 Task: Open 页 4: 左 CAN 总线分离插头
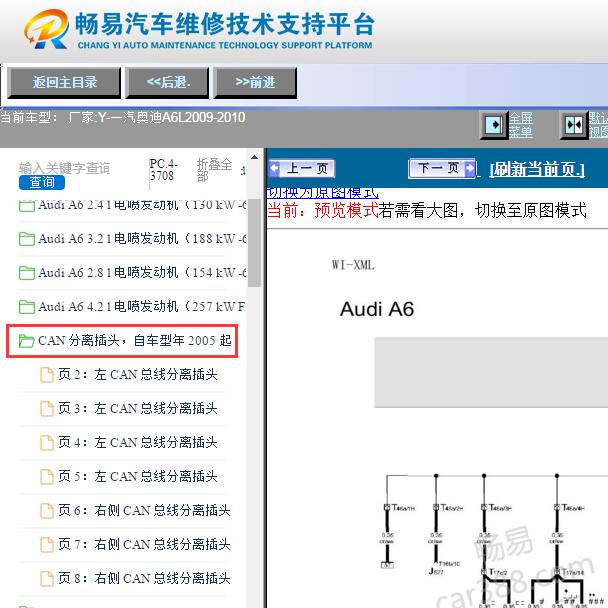138,442
